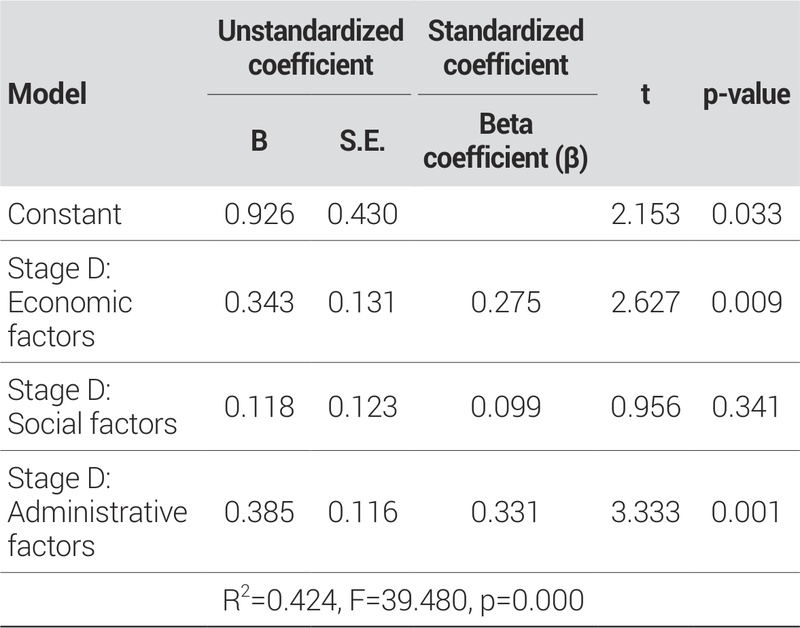The height and width of the screenshot is (628, 800).
Task: Click Administrative factors B value 0.385
Action: click(x=259, y=512)
